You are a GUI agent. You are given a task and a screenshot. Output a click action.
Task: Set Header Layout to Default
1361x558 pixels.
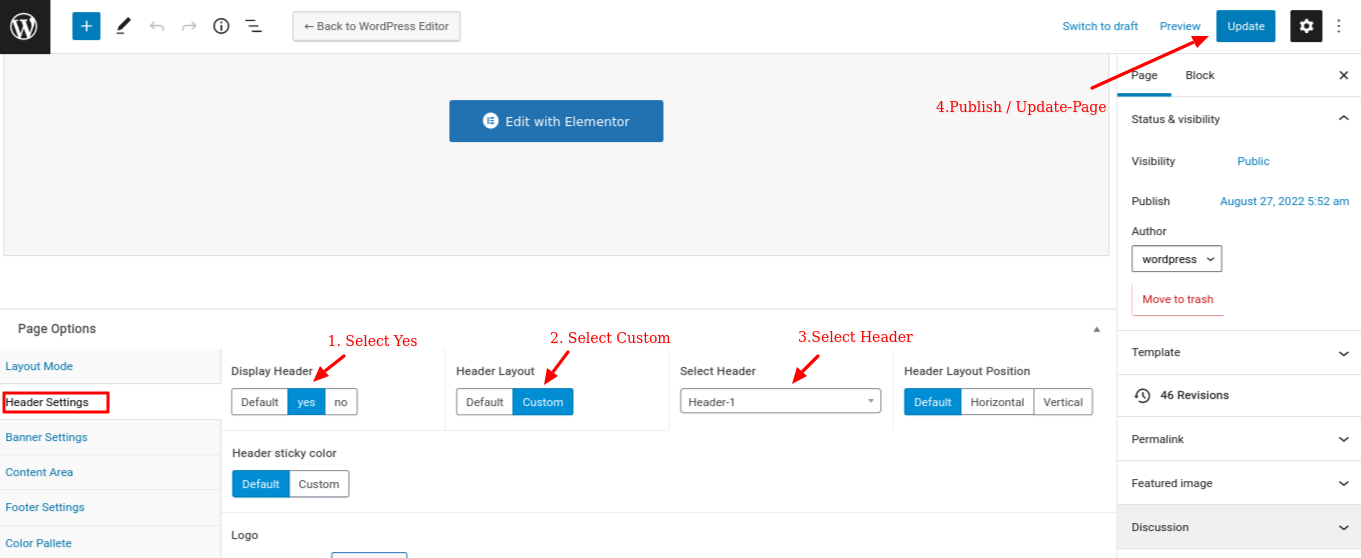[484, 402]
